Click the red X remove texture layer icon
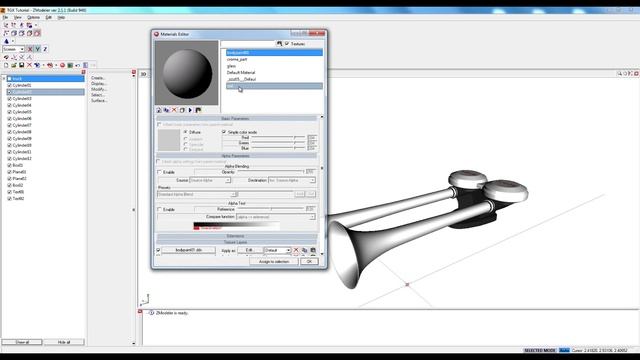640x360 pixels. tap(296, 250)
